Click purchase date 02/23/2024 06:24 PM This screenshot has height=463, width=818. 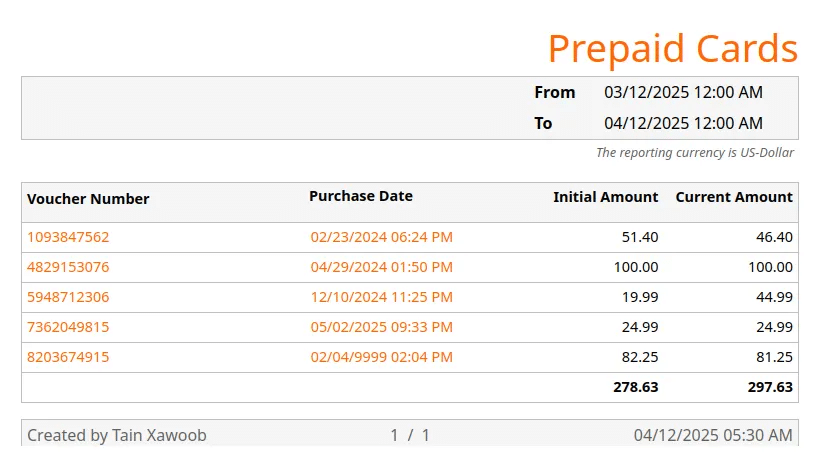pyautogui.click(x=381, y=237)
